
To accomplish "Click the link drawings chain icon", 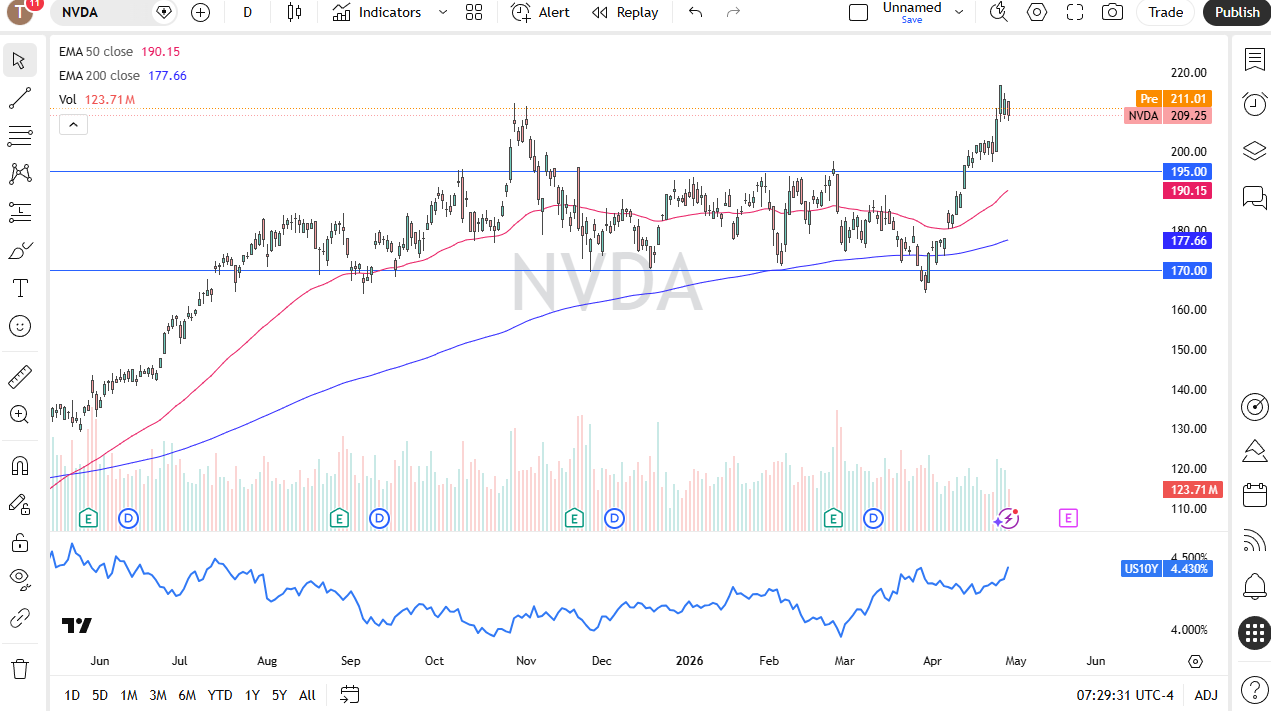I will click(x=20, y=618).
